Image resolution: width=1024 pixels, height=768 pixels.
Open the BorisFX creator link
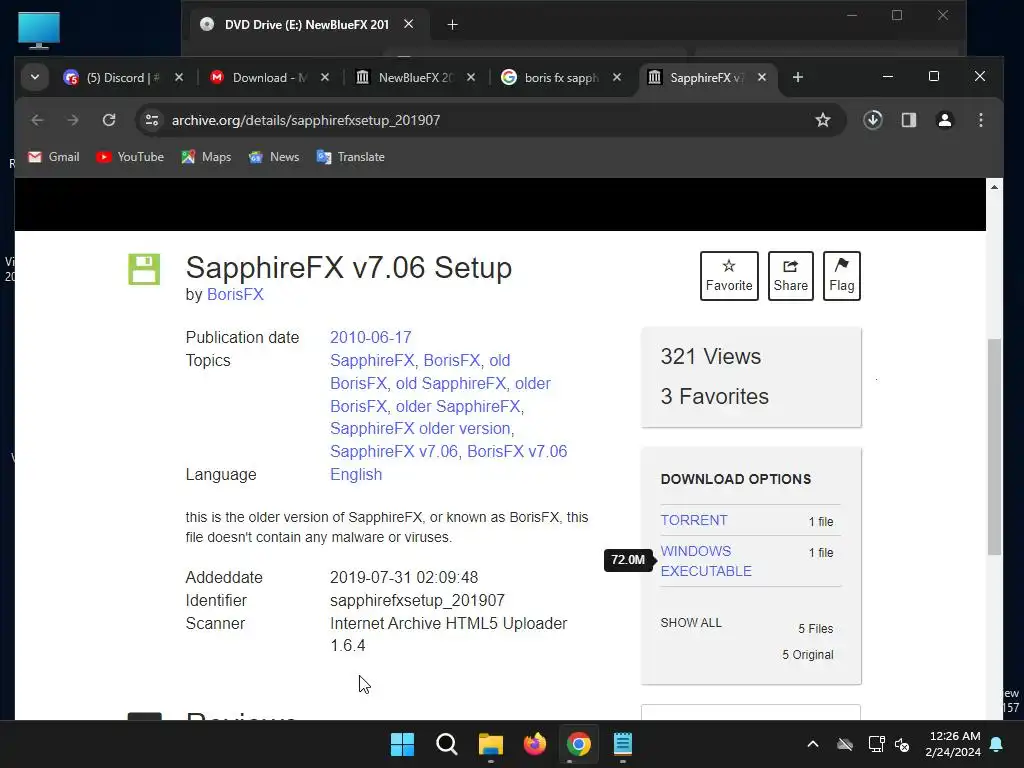(235, 295)
